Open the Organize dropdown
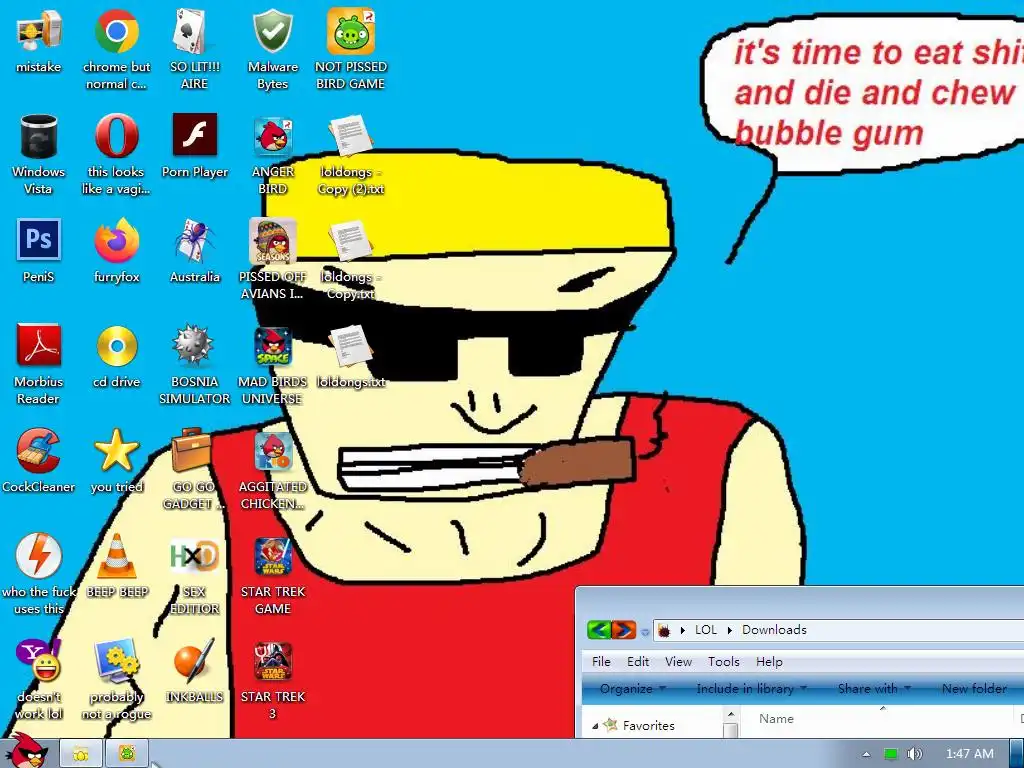1024x768 pixels. click(x=632, y=689)
